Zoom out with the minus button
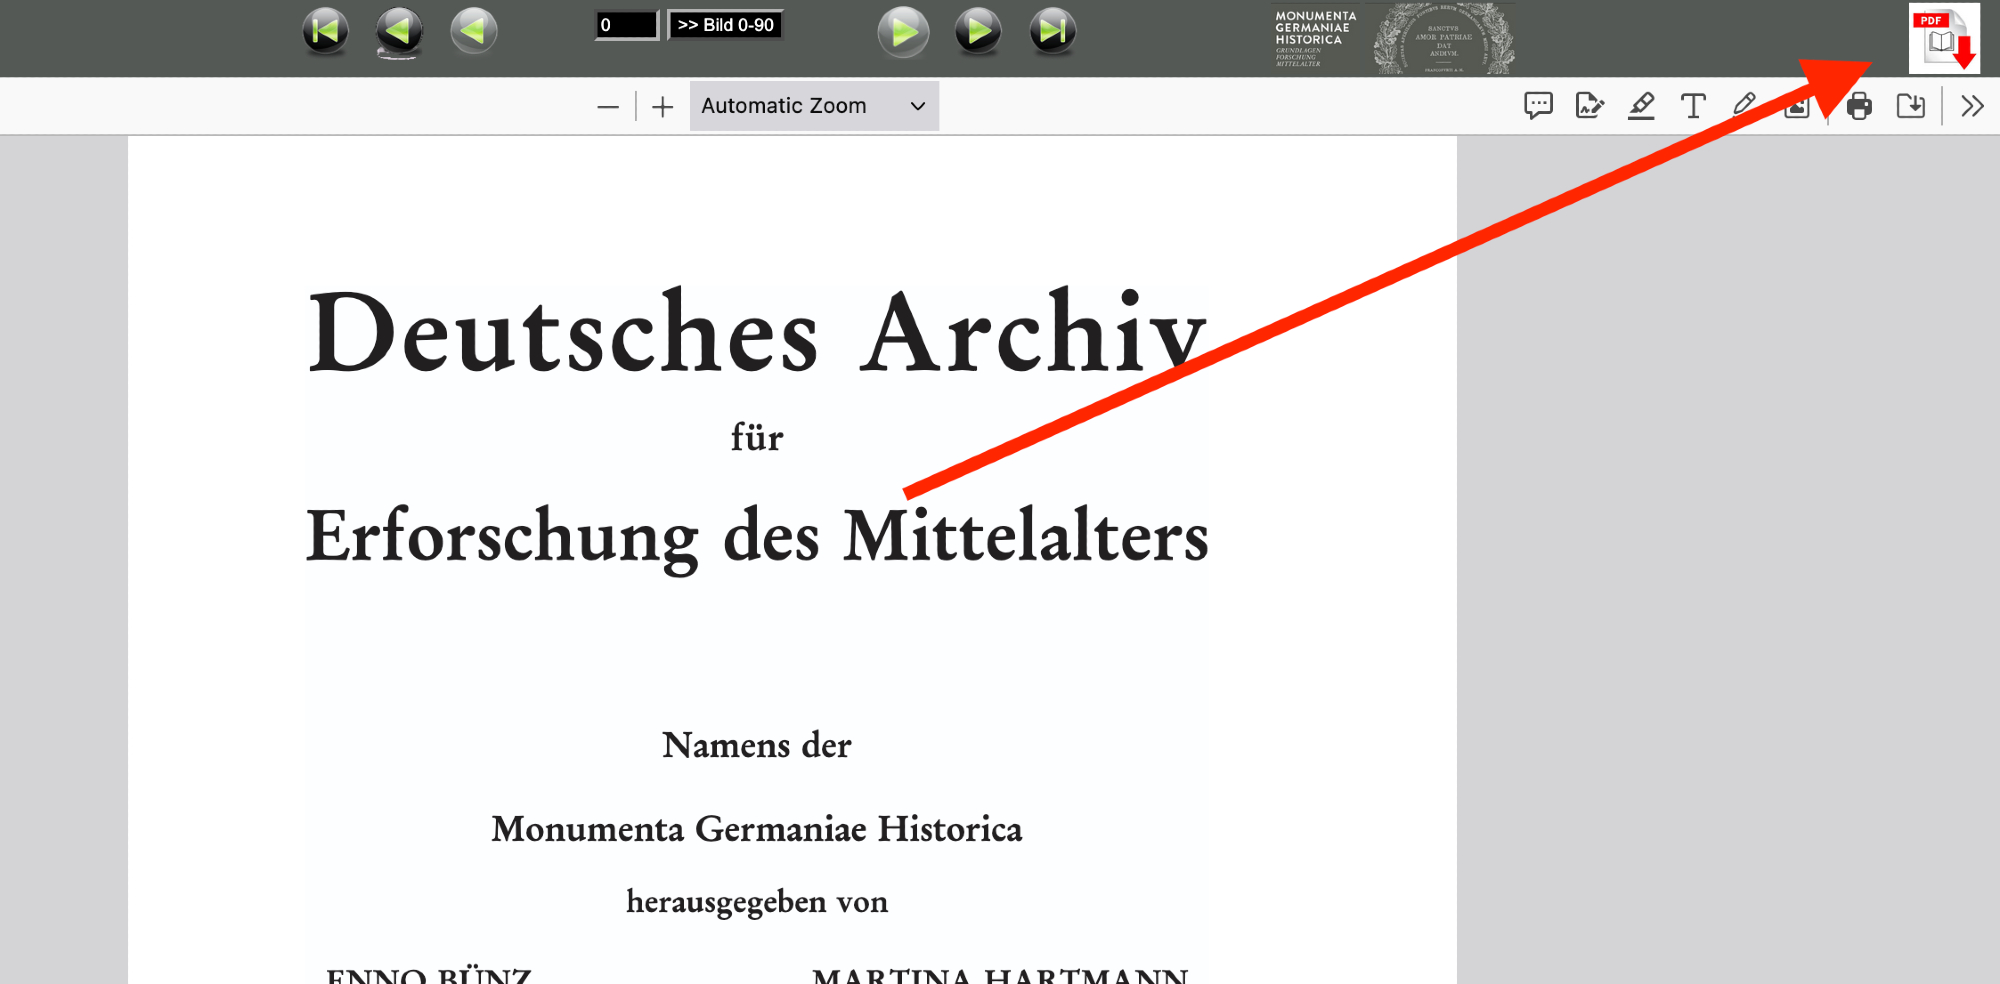2000x984 pixels. point(608,107)
